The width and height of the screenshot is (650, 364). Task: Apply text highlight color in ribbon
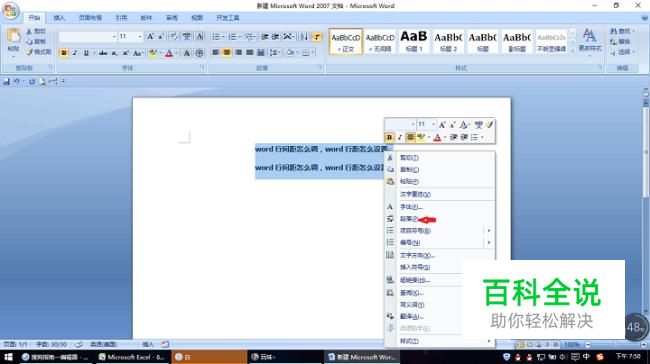153,53
